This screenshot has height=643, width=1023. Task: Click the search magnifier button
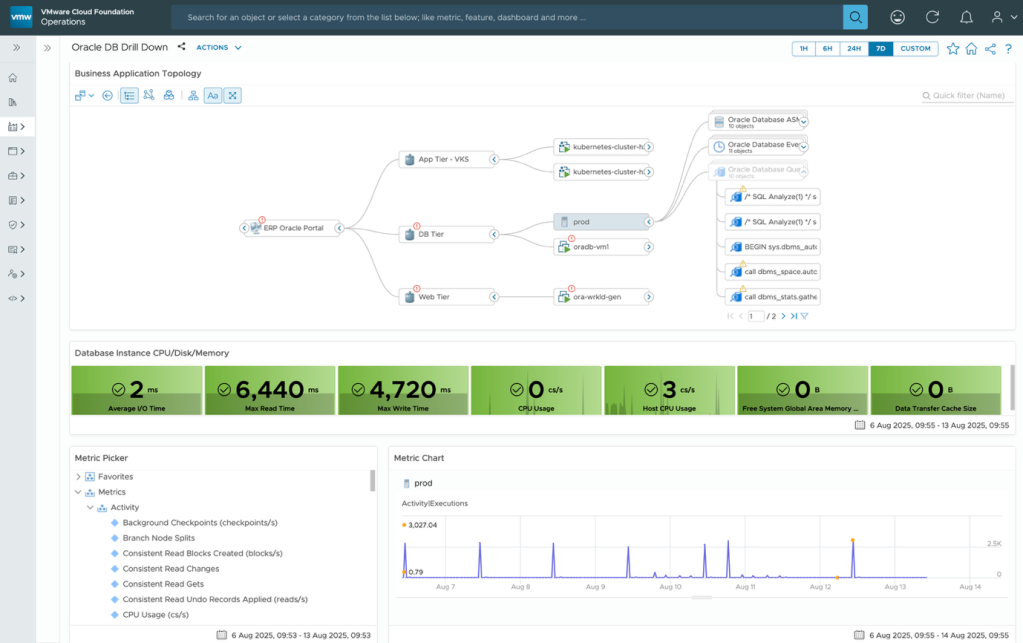[x=855, y=17]
